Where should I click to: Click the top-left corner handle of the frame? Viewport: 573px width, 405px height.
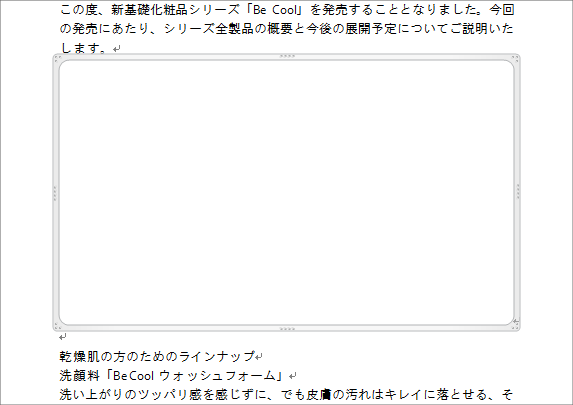click(57, 58)
